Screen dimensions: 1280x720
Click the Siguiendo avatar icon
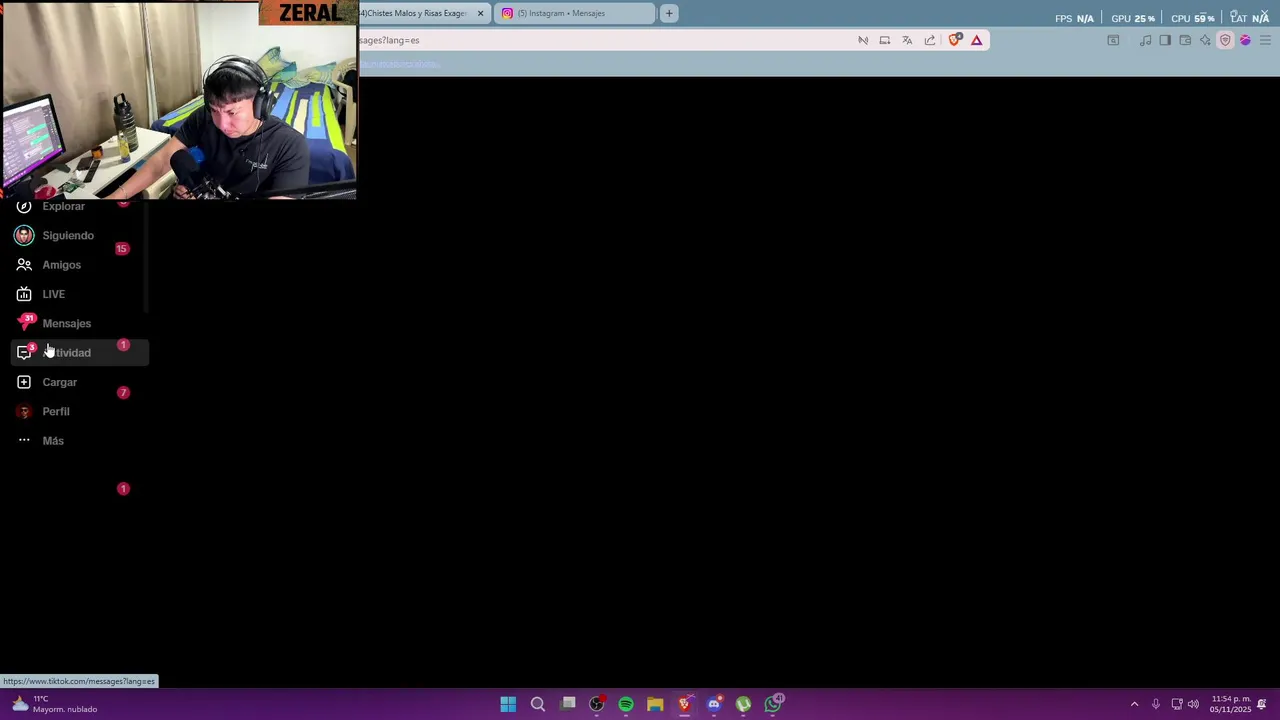tap(24, 236)
